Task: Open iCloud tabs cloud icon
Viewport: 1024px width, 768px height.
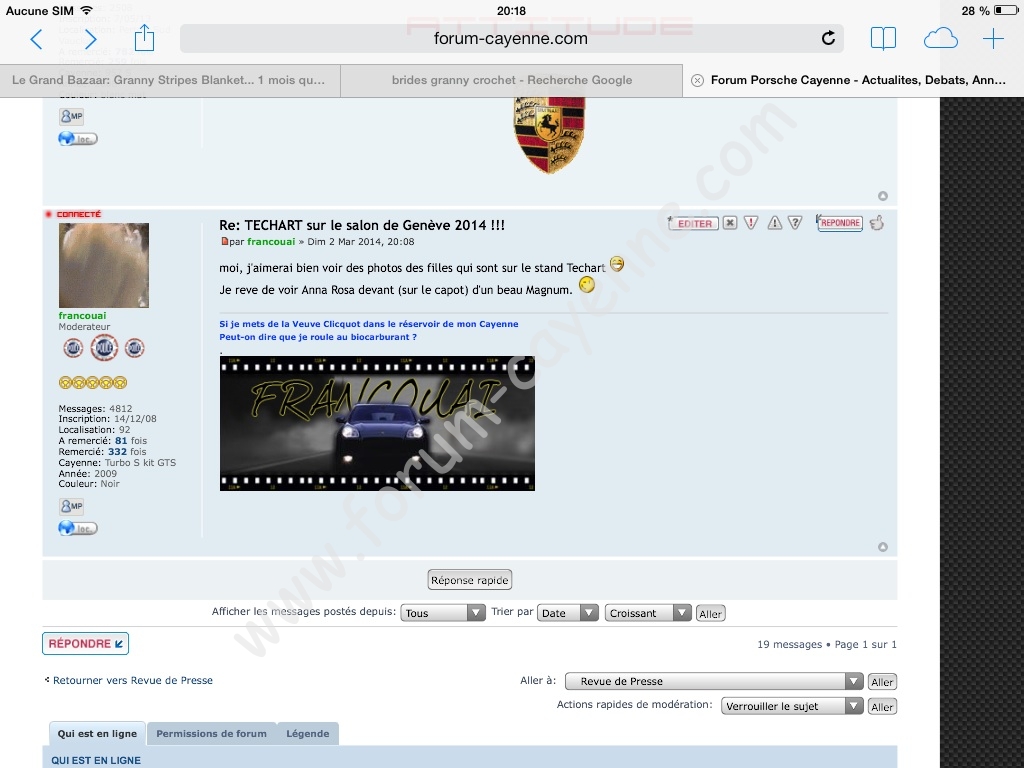Action: (x=940, y=39)
